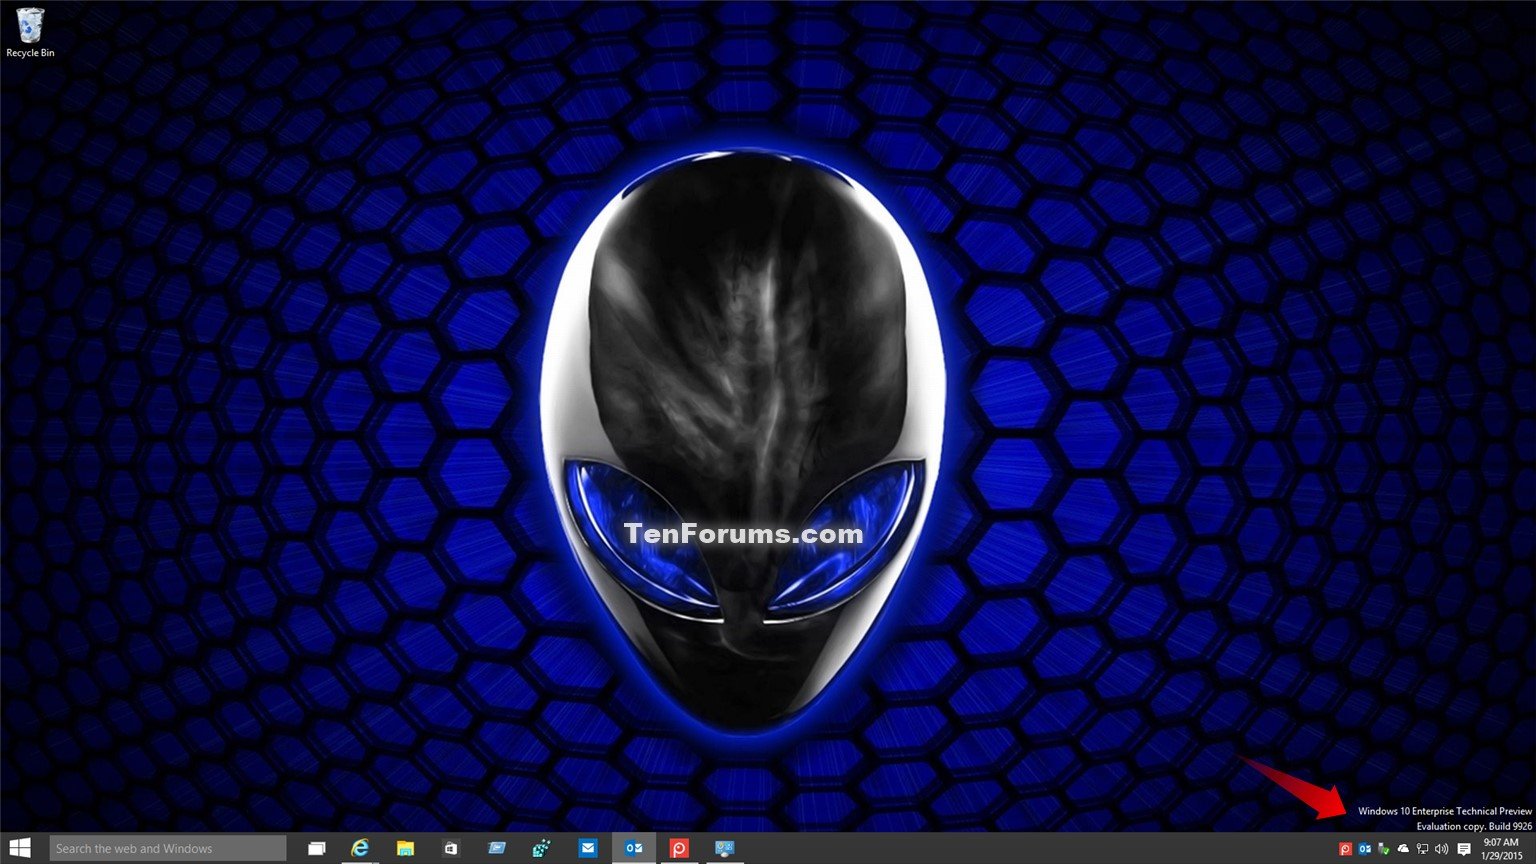Click the red P icon in system tray
Image resolution: width=1536 pixels, height=864 pixels.
1346,849
